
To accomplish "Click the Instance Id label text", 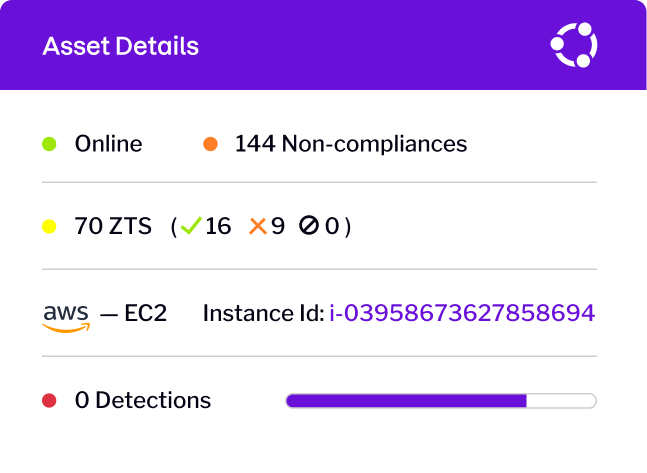I will tap(263, 313).
